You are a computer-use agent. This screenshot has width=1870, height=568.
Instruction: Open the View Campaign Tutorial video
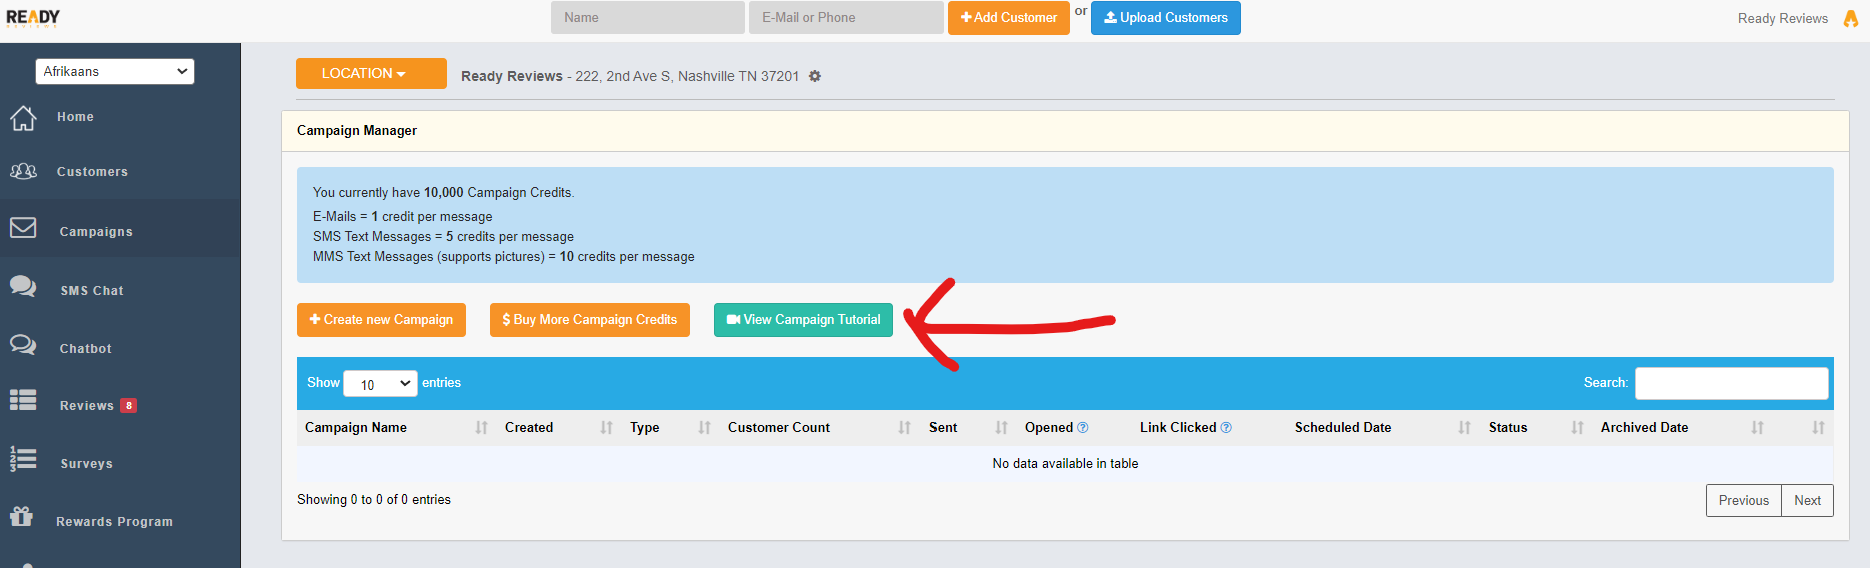[x=803, y=320]
